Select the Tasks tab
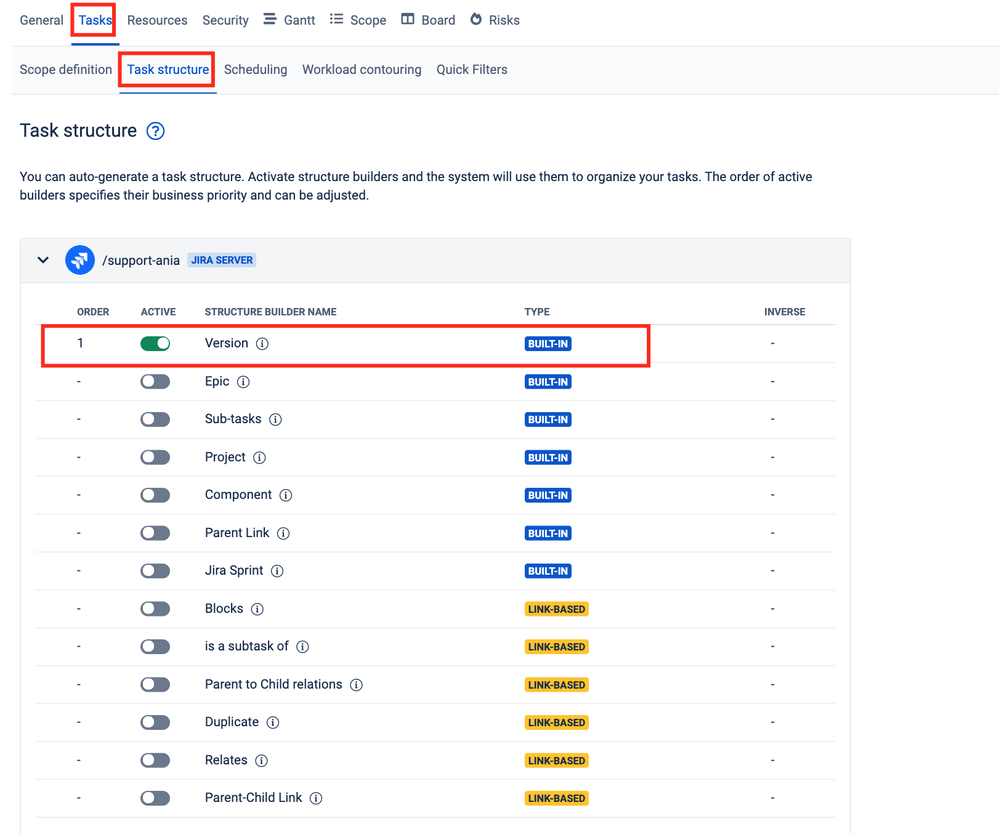Image resolution: width=999 pixels, height=834 pixels. (x=95, y=20)
